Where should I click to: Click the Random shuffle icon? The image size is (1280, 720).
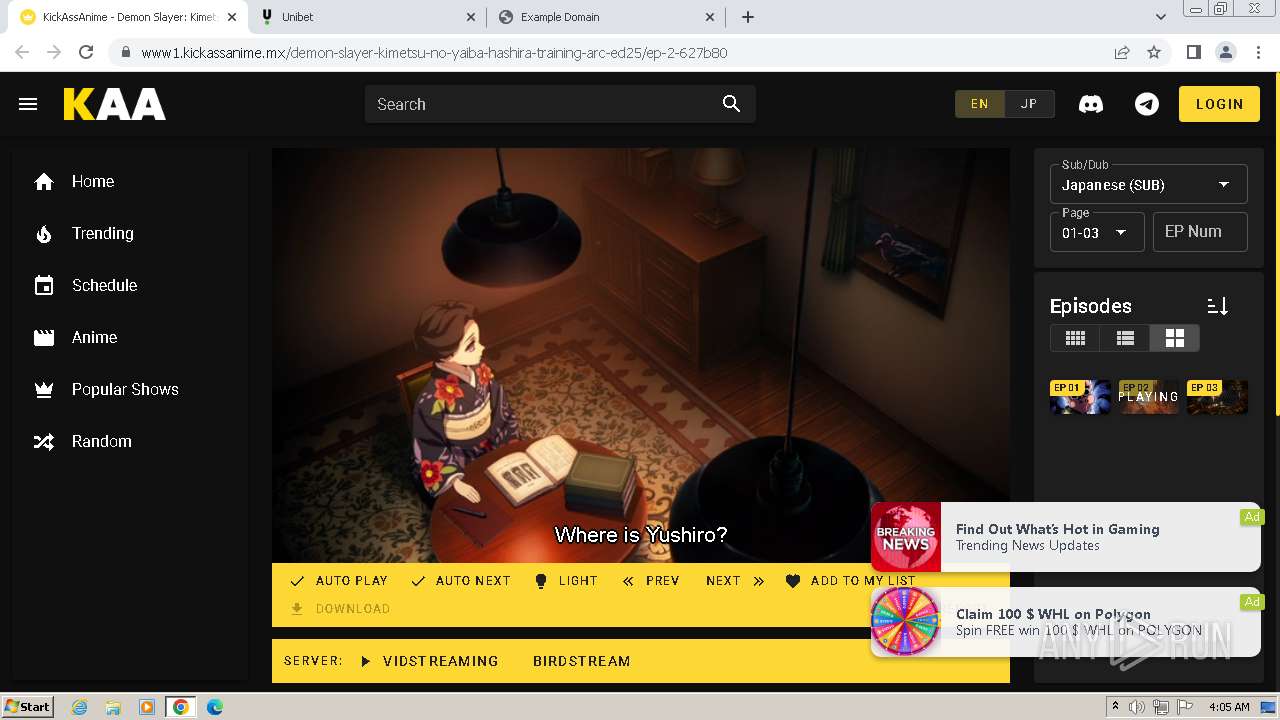(x=44, y=442)
